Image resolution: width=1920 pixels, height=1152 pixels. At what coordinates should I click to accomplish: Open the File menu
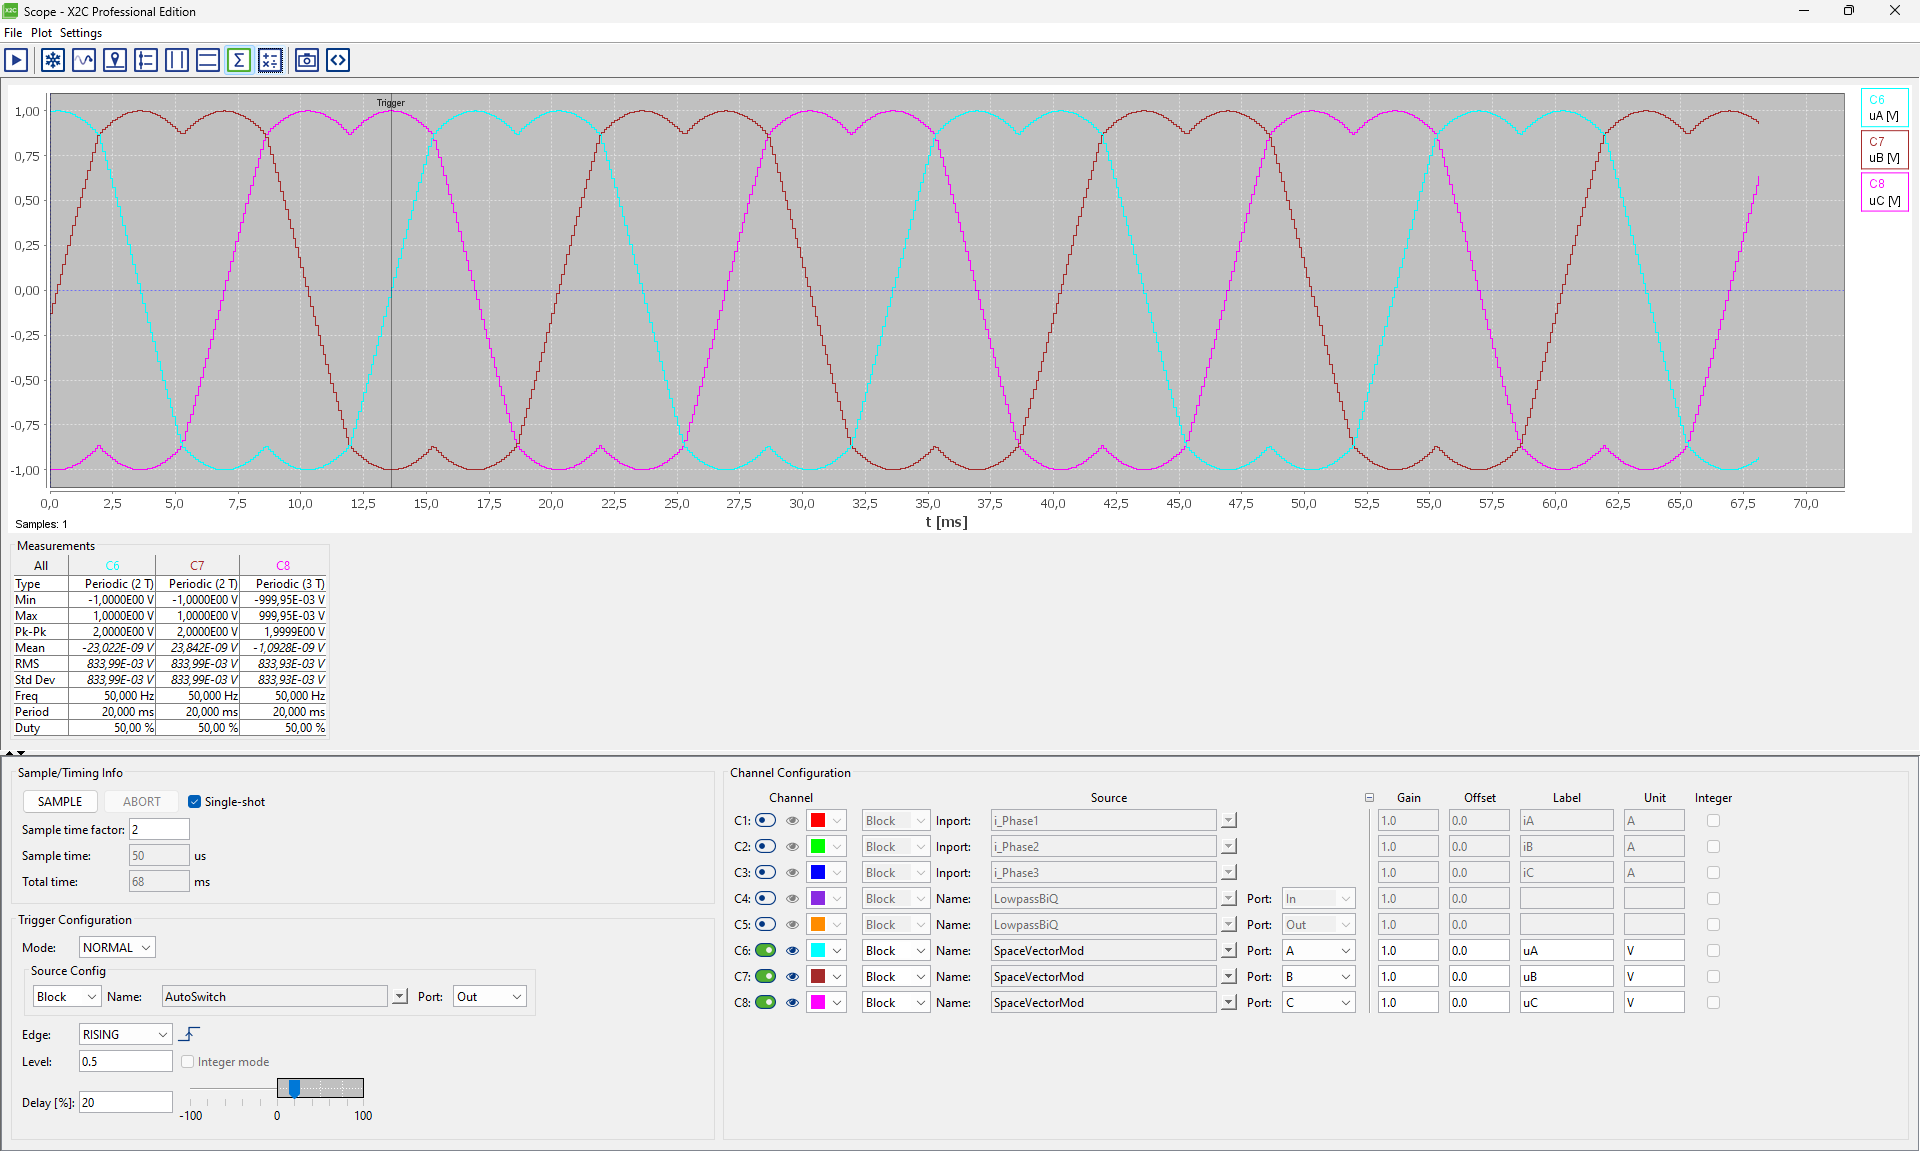[13, 33]
